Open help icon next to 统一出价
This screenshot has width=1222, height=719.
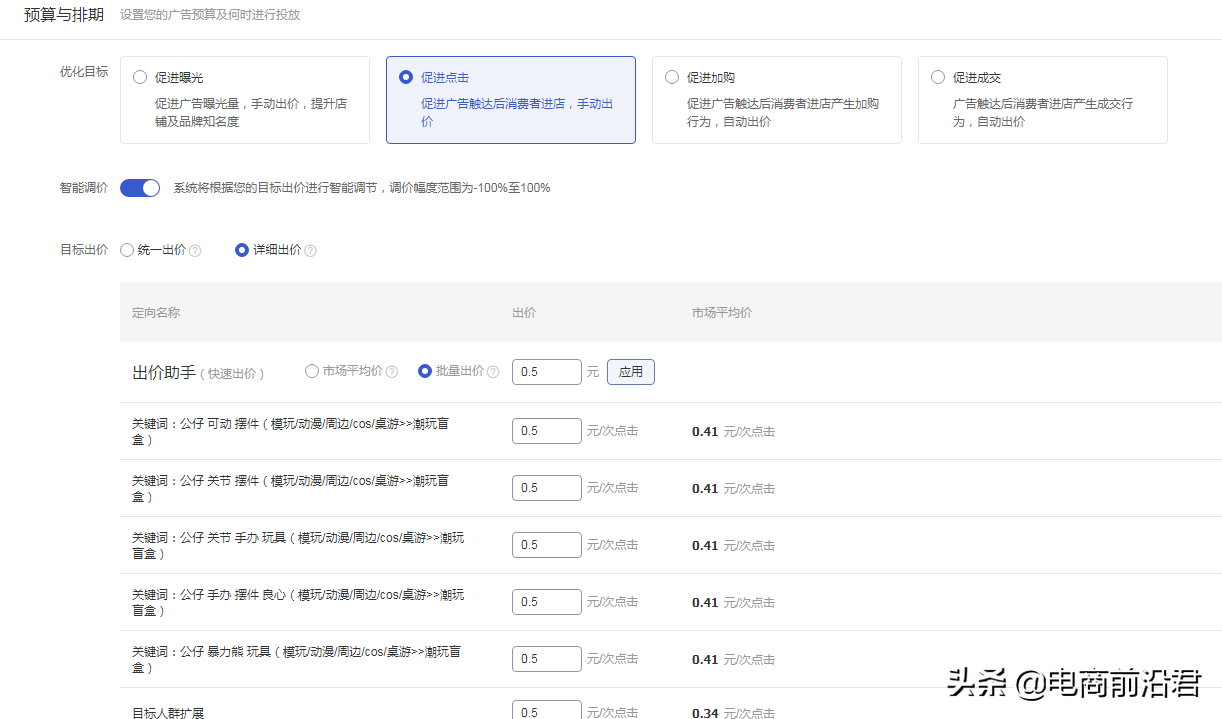point(196,251)
